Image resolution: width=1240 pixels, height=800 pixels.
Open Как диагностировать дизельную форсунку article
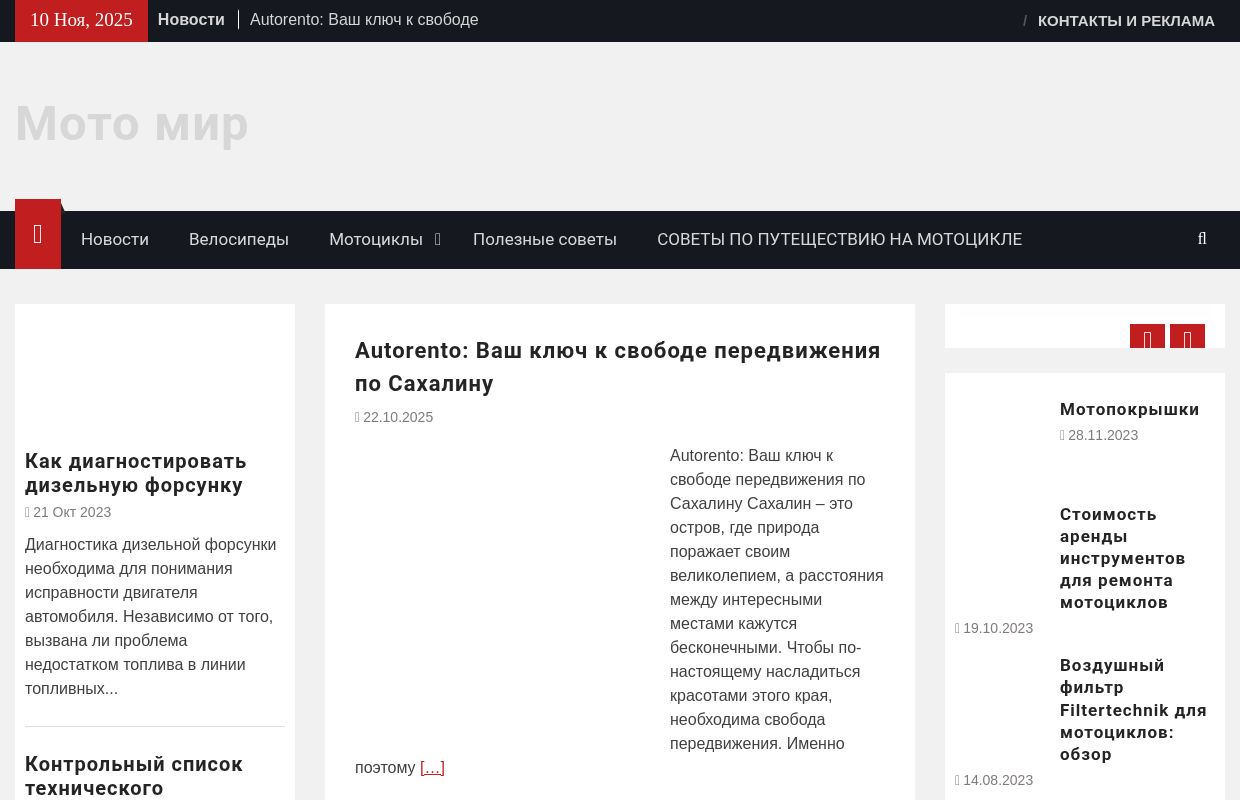136,473
